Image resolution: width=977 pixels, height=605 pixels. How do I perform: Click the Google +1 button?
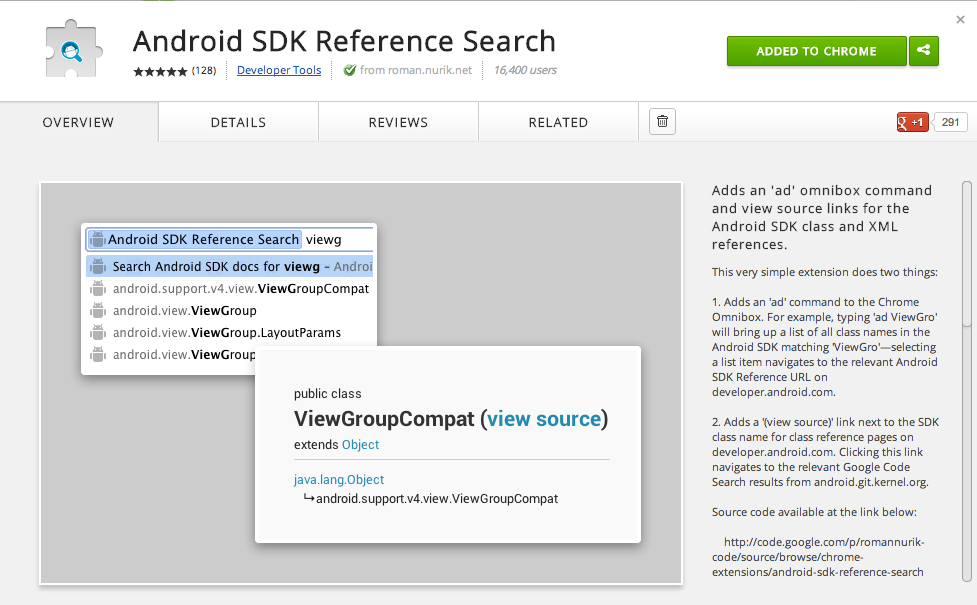click(x=913, y=121)
